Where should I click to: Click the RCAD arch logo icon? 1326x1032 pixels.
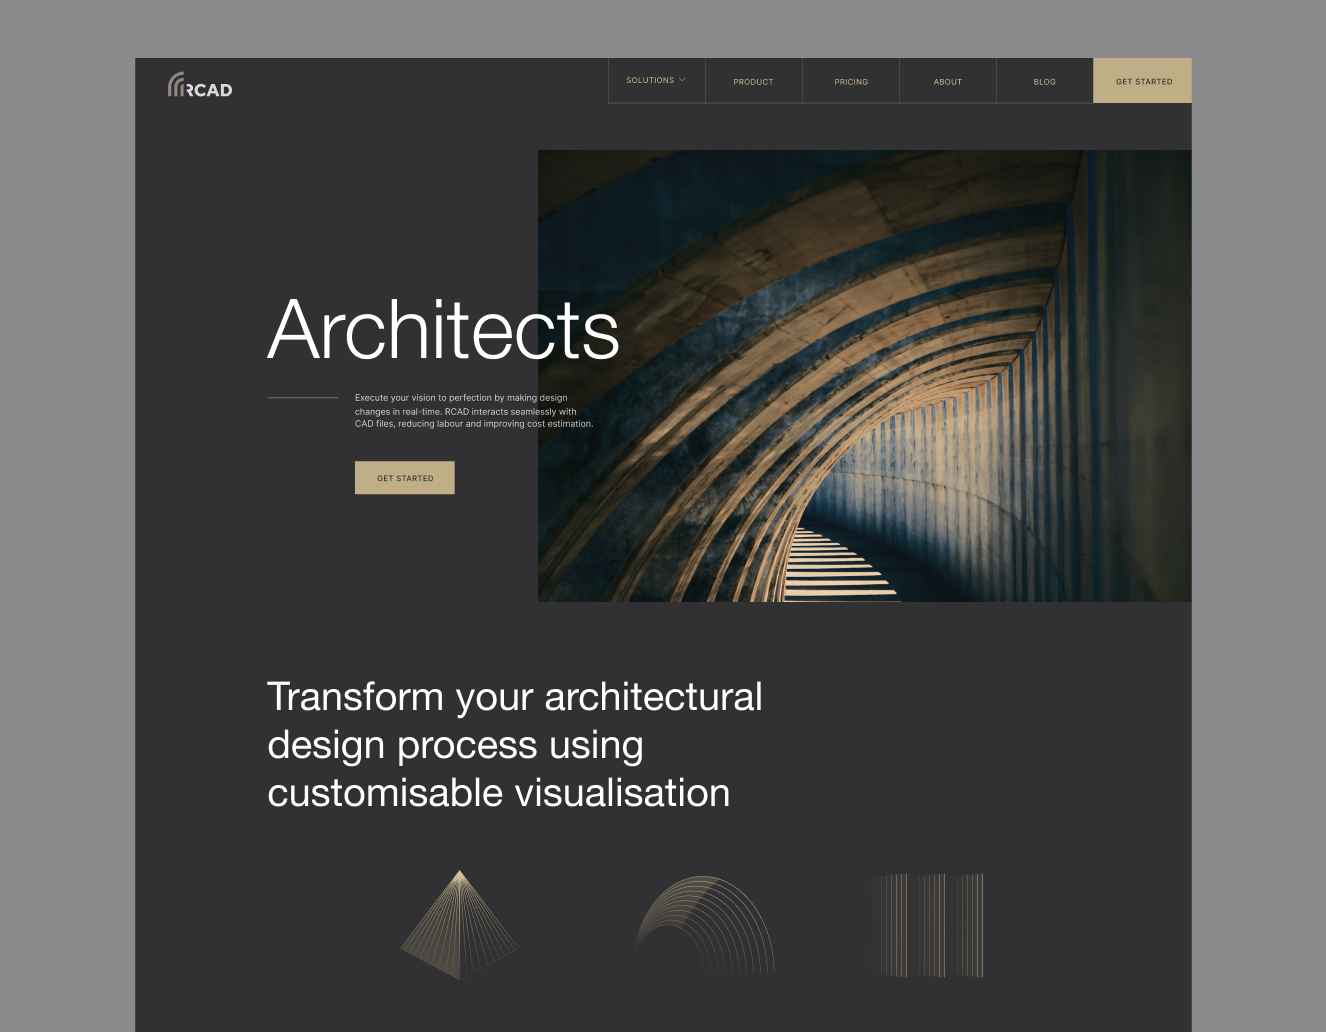[176, 85]
